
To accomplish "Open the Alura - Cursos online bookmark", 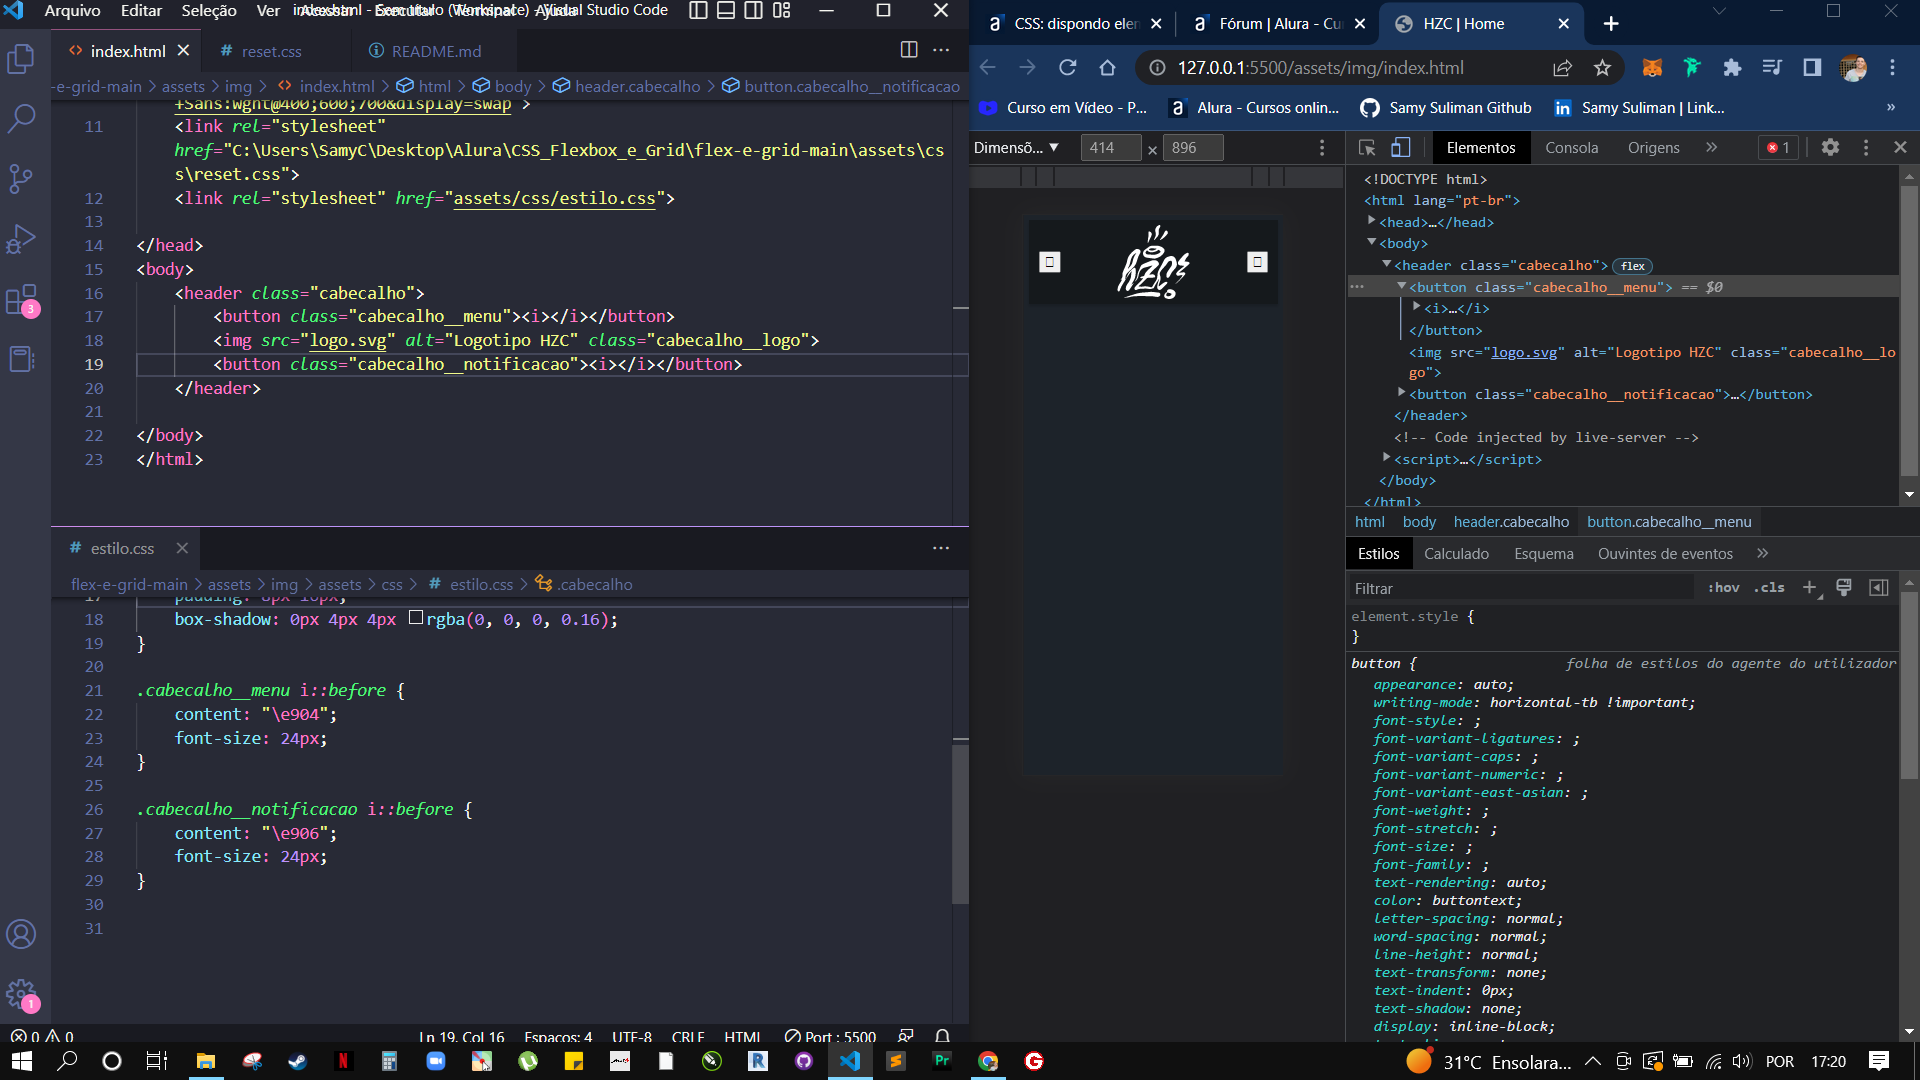I will pyautogui.click(x=1254, y=108).
